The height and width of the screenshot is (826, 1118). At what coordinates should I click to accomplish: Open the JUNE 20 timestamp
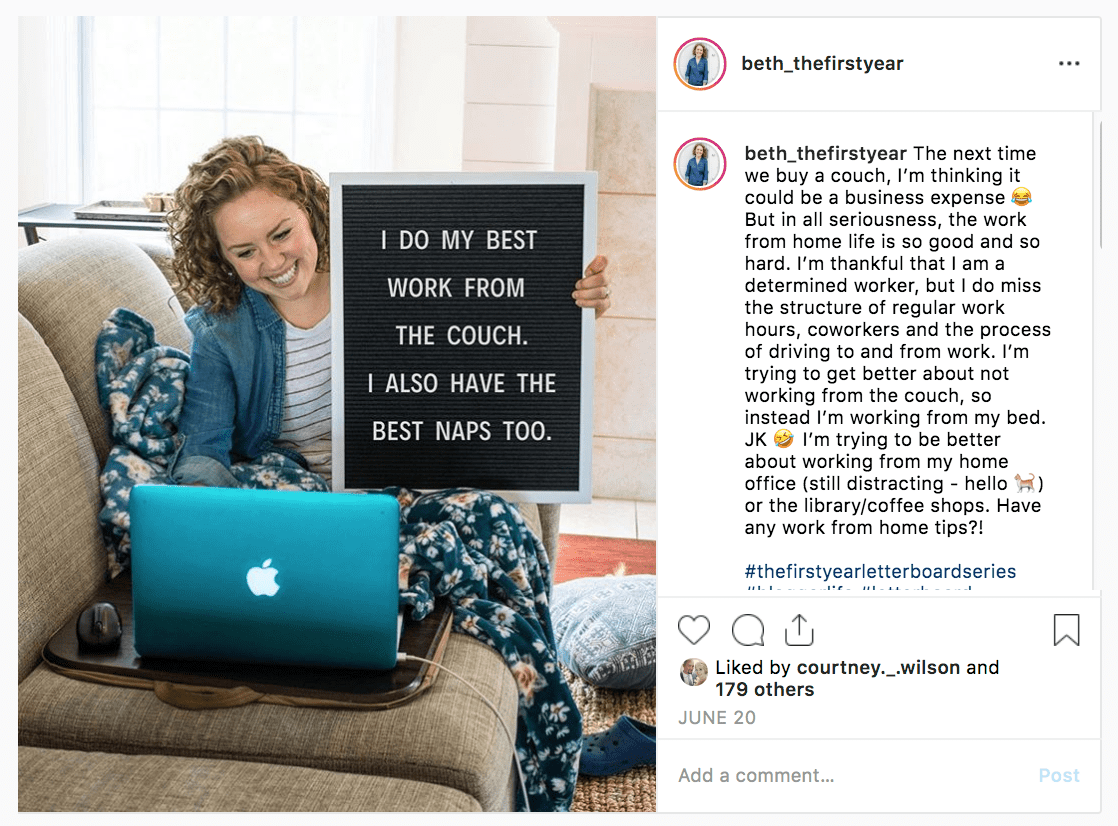click(717, 718)
